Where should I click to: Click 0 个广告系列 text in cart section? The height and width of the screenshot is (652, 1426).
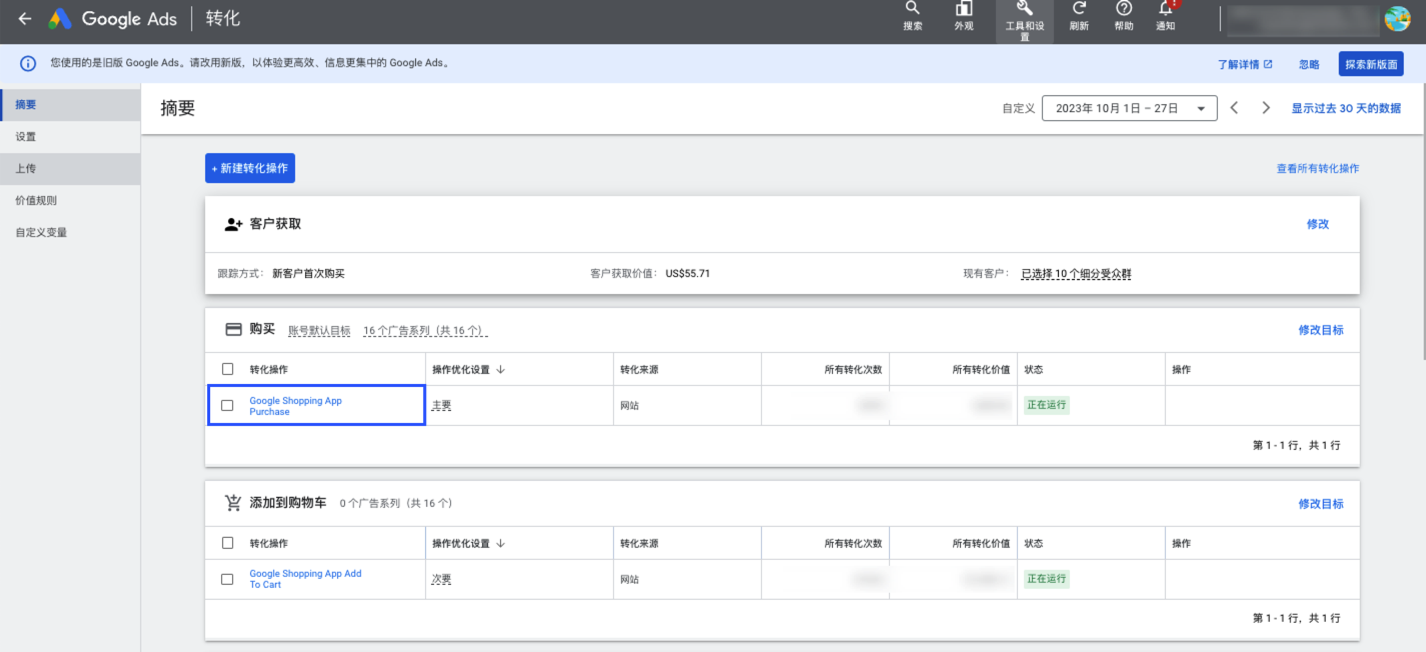396,504
